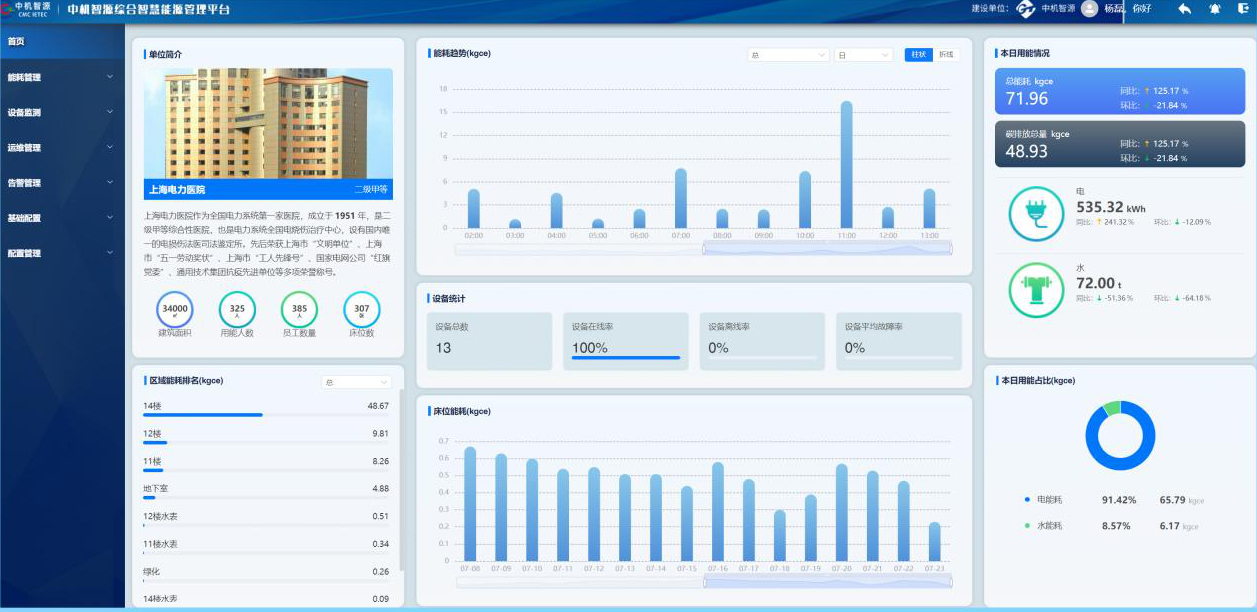Expand the 能耗管理 sidebar menu
Image resolution: width=1257 pixels, height=612 pixels.
click(x=62, y=77)
